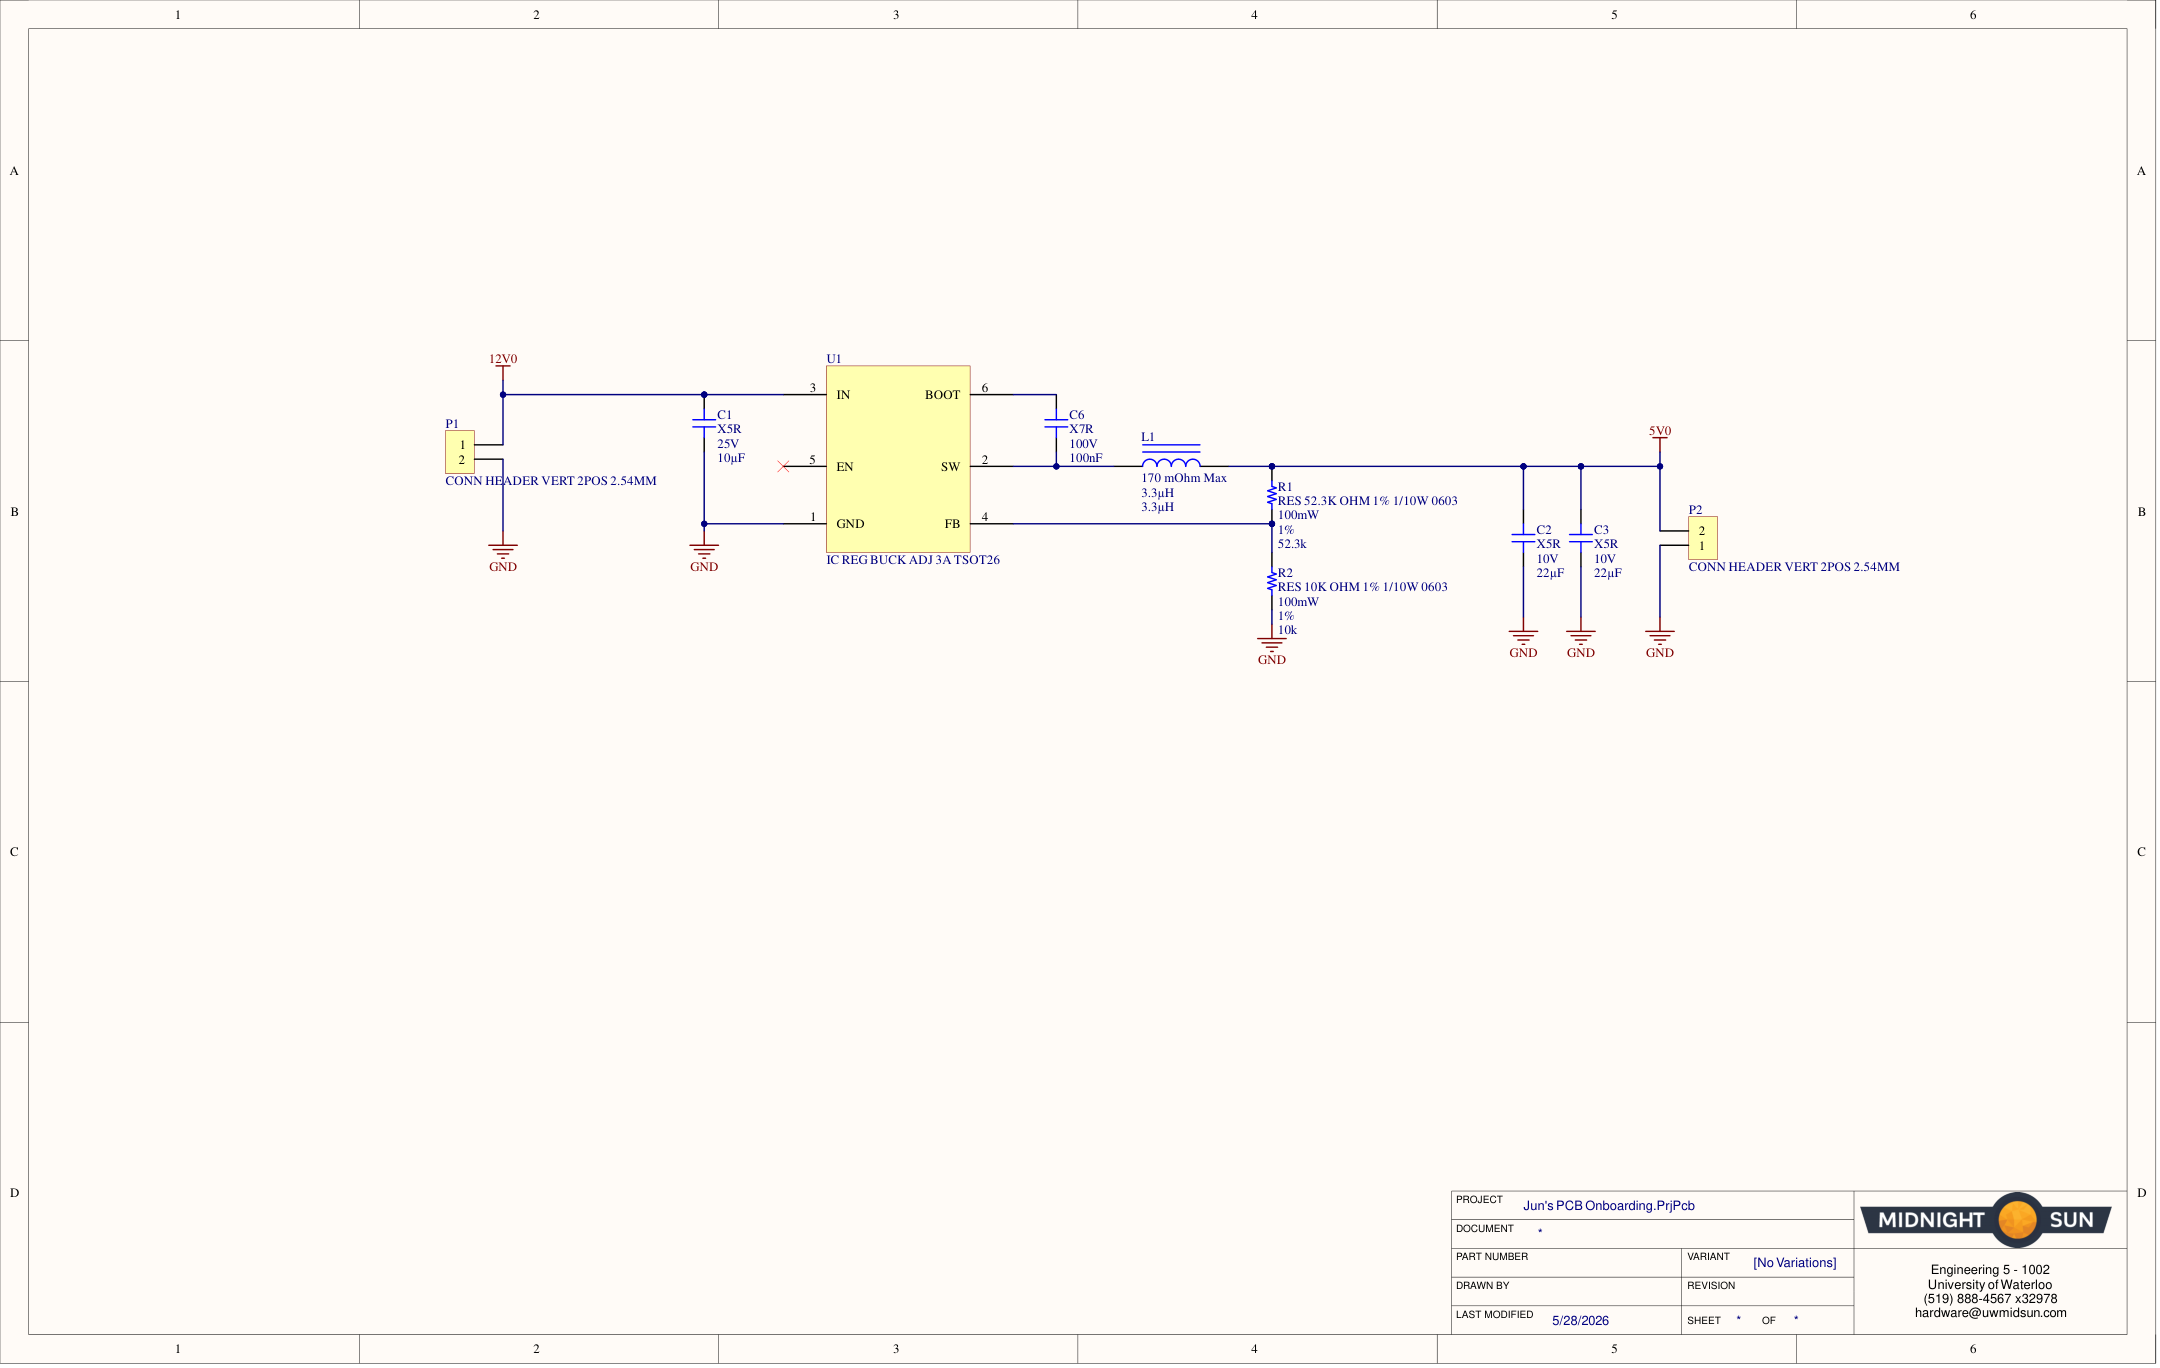Click the 5V0 power port symbol
The image size is (2160, 1368).
(x=1660, y=438)
